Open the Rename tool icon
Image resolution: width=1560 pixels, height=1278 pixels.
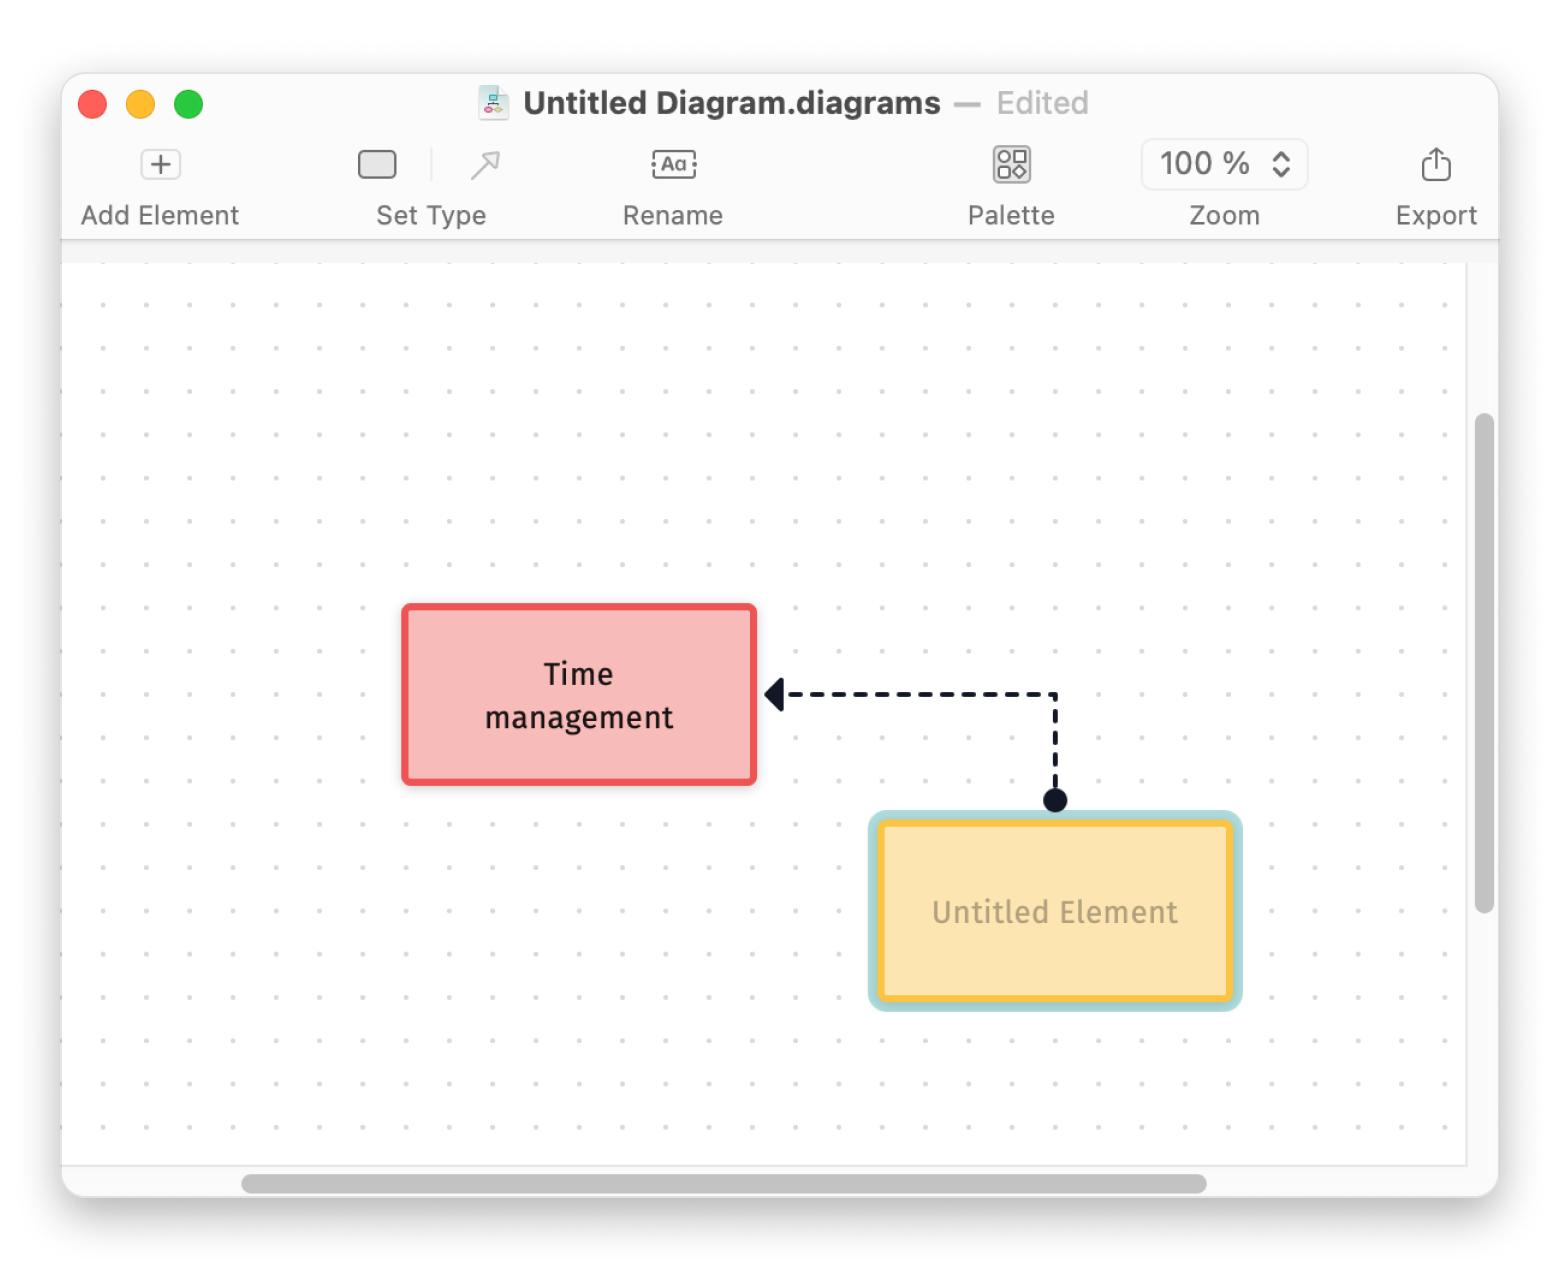coord(673,164)
